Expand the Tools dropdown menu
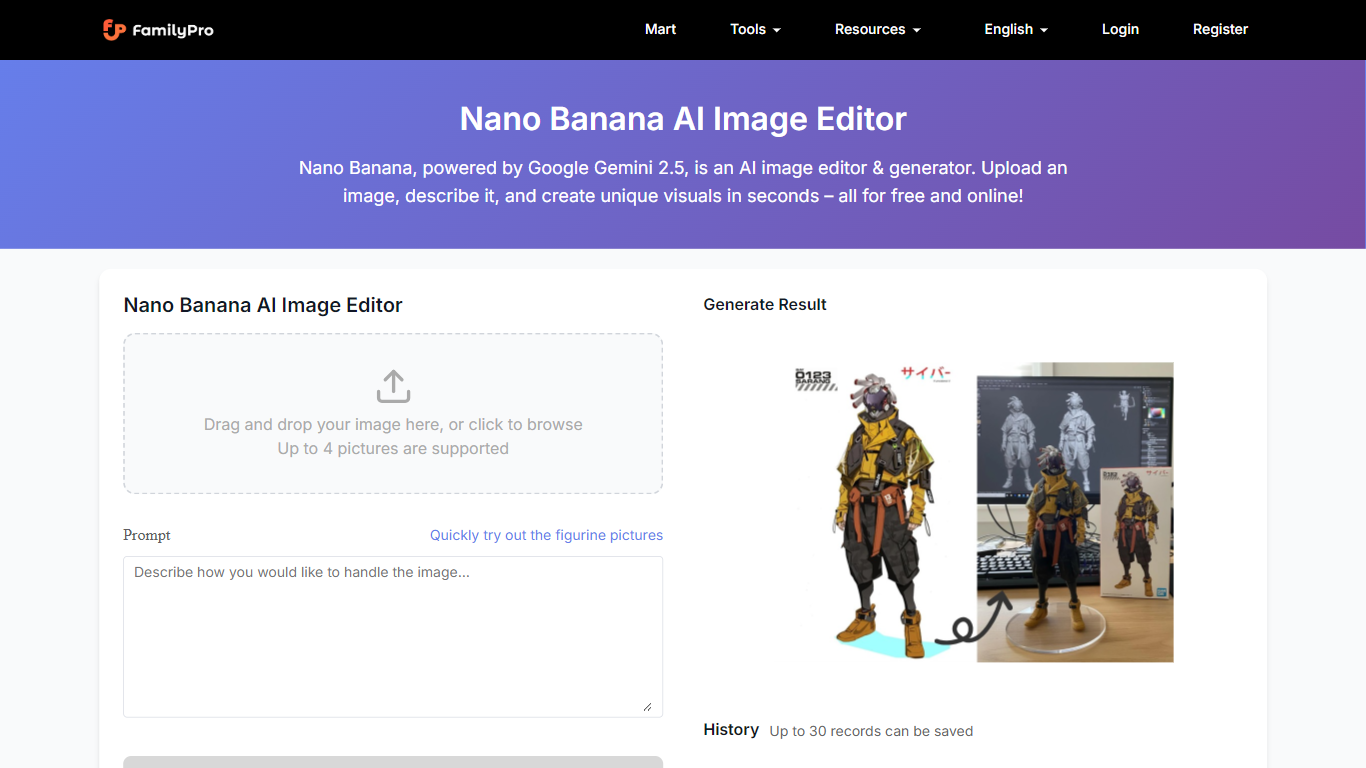 755,30
